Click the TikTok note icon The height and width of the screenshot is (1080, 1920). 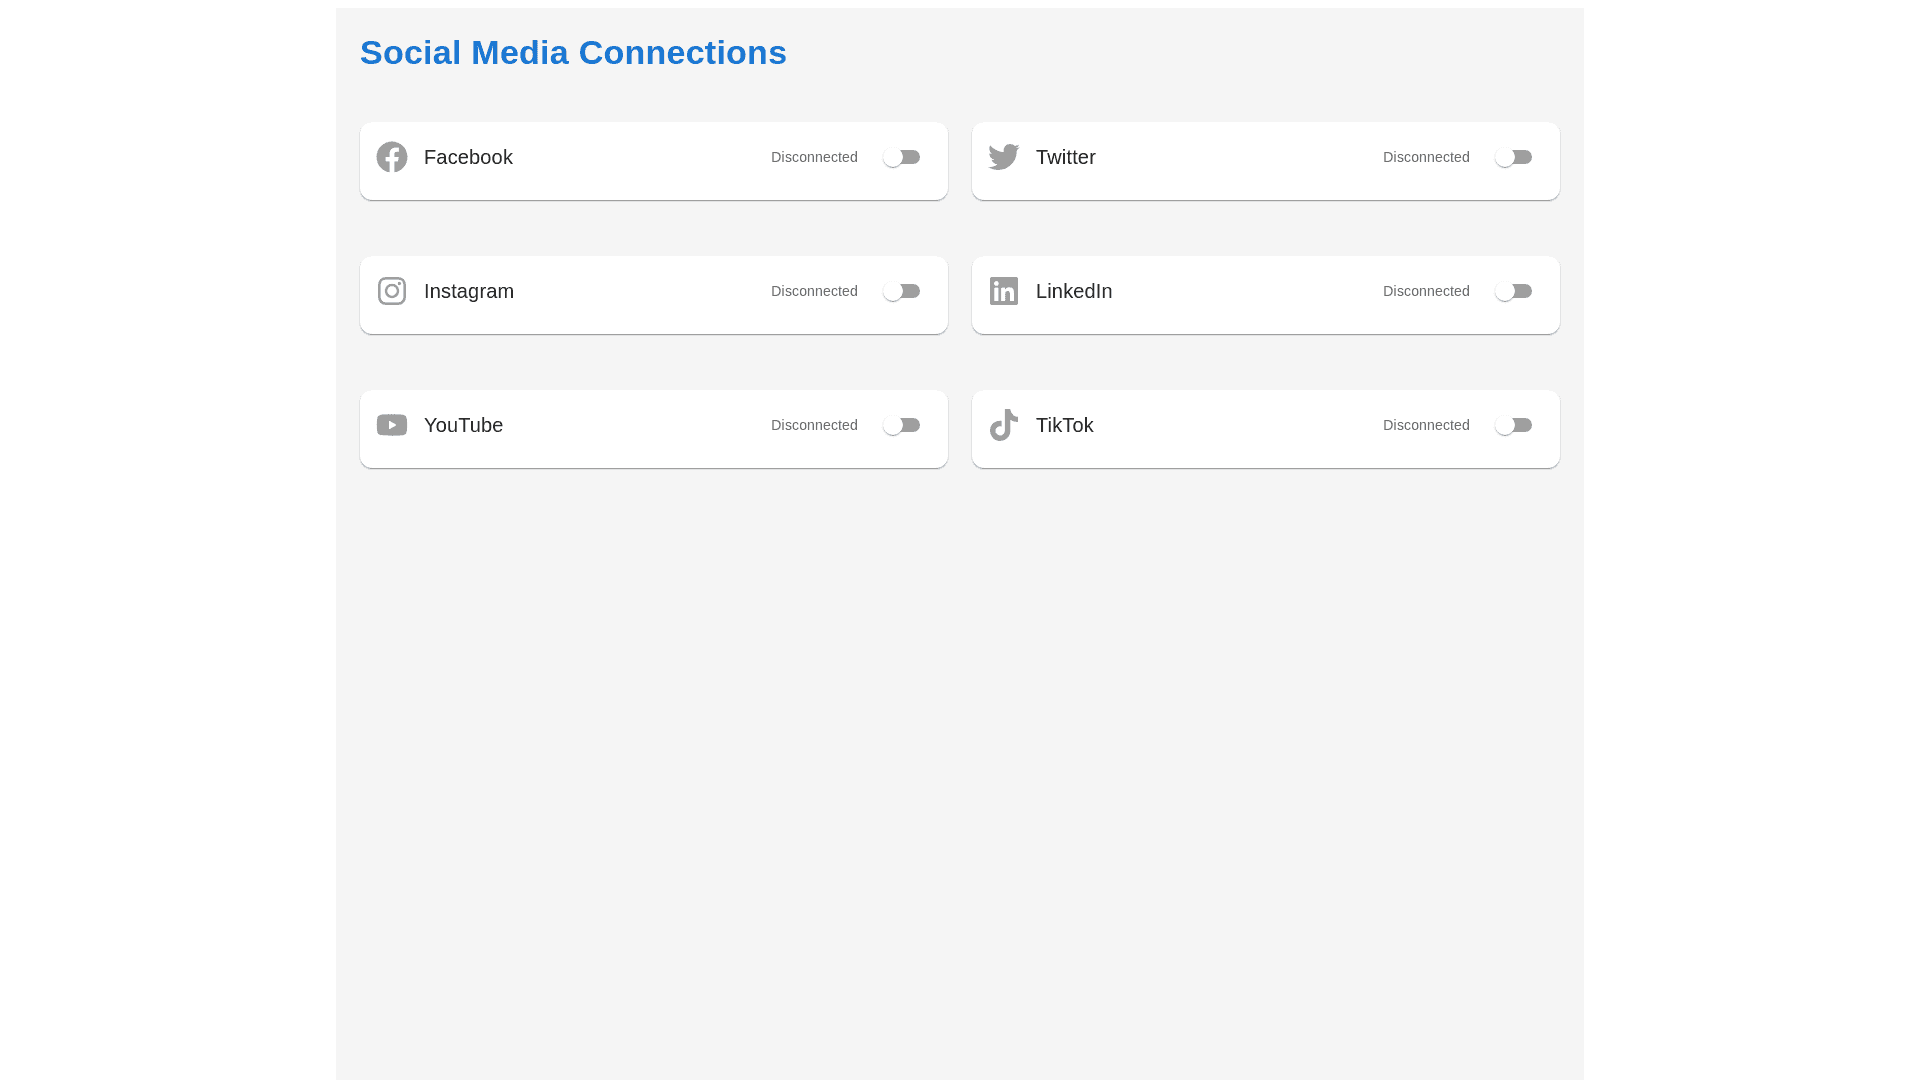click(x=1004, y=425)
